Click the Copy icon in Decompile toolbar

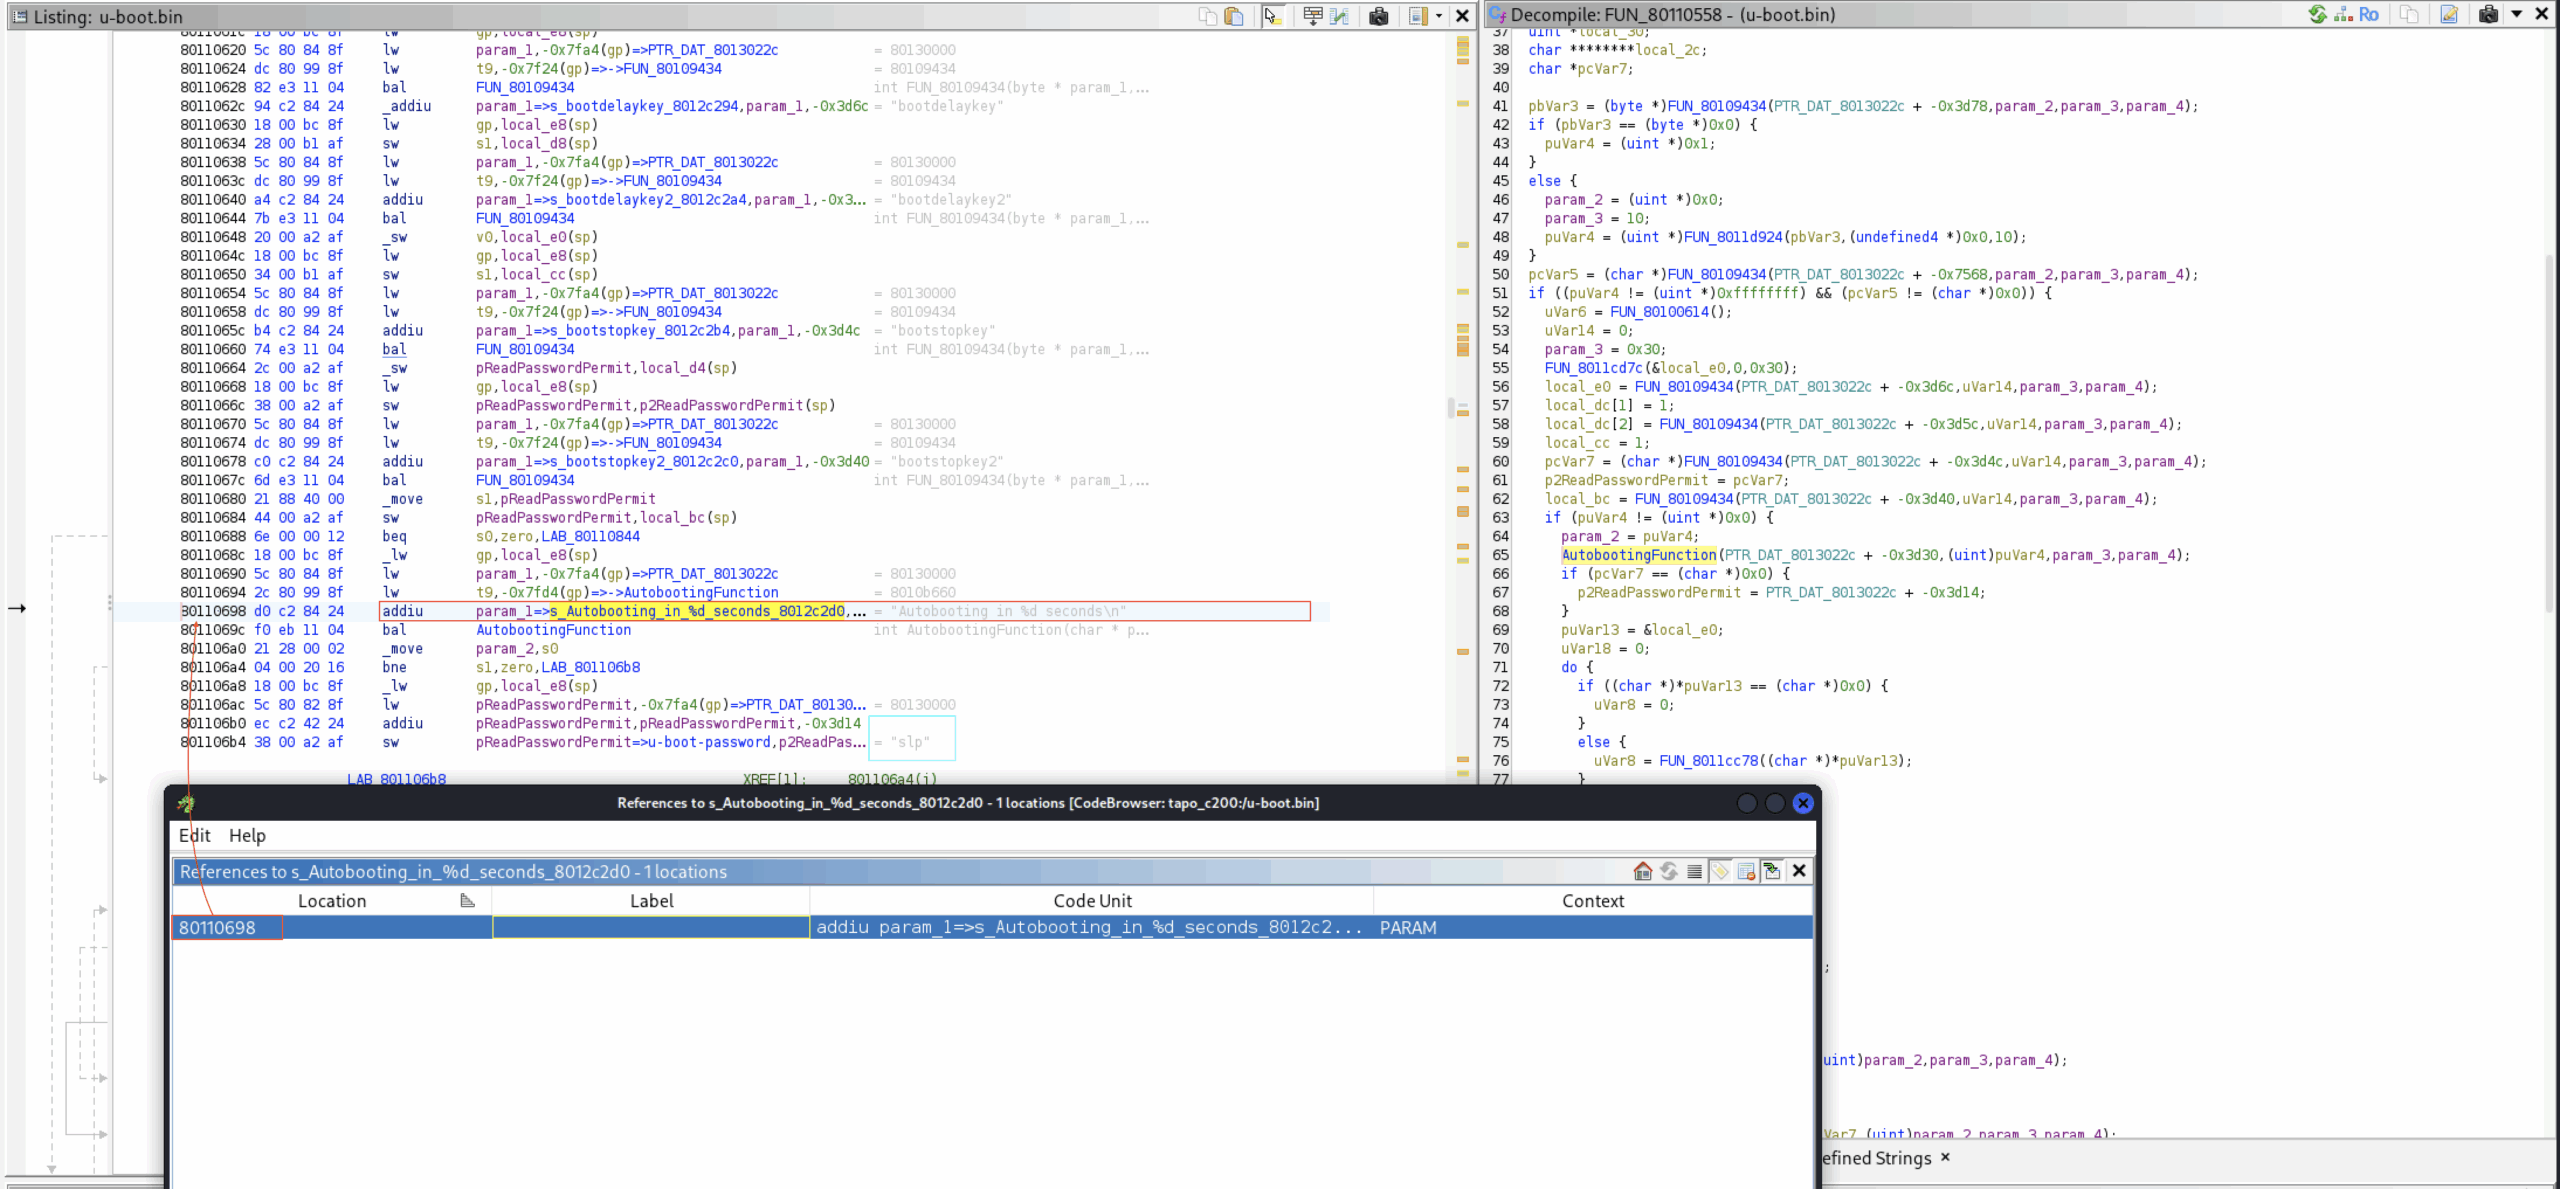[x=2409, y=14]
